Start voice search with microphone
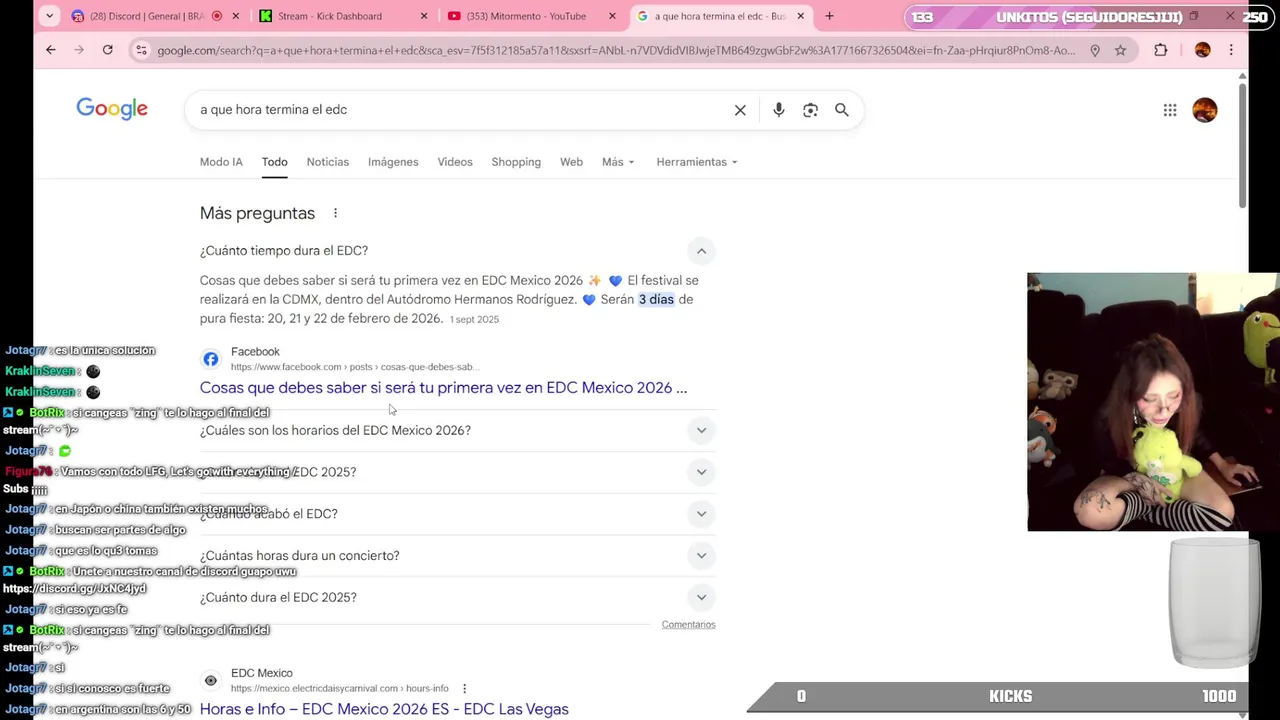The image size is (1280, 720). point(778,110)
